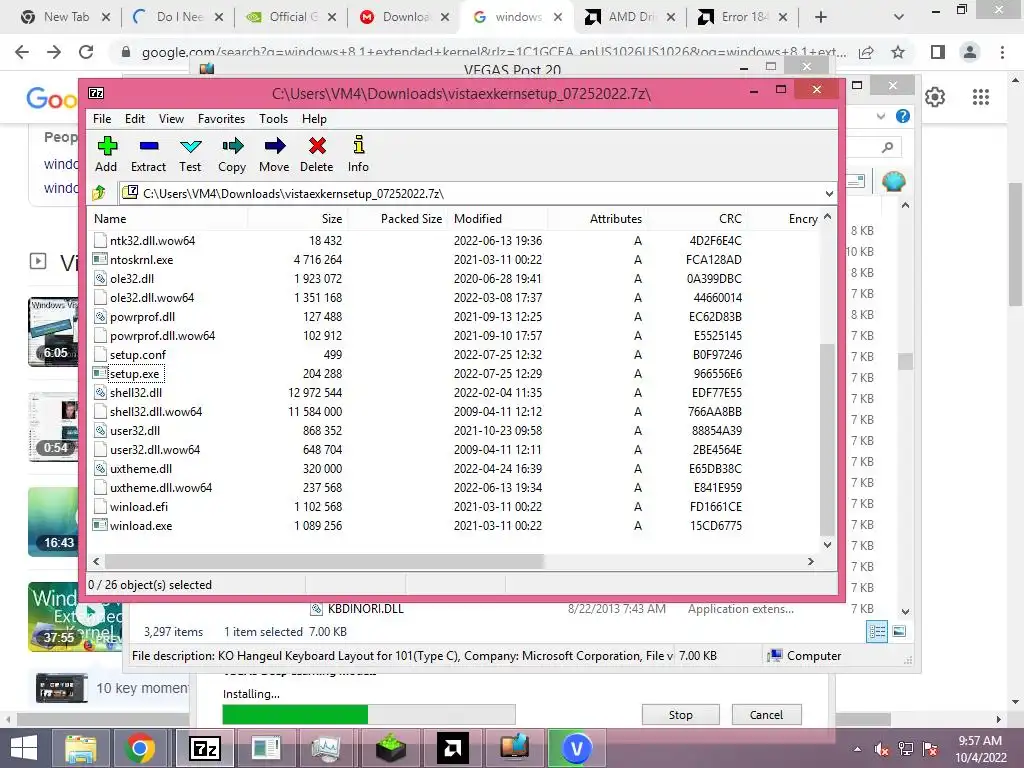
Task: Click the Add toolbar icon in 7-Zip
Action: pos(106,154)
